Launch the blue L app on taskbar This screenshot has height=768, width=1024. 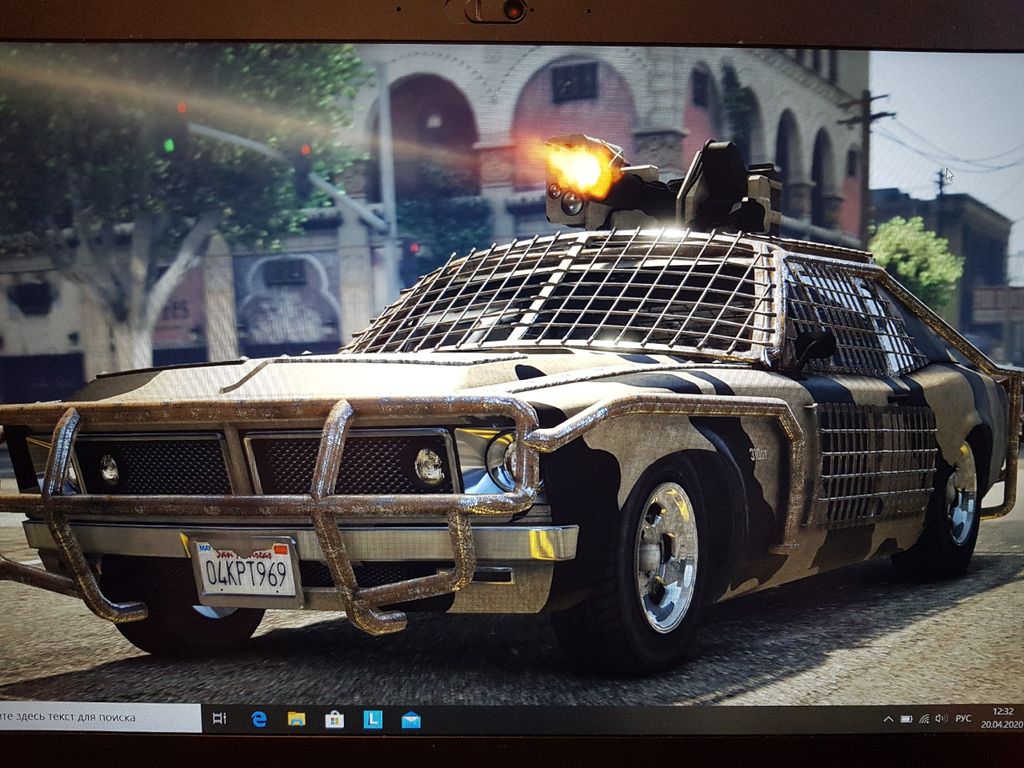point(373,719)
